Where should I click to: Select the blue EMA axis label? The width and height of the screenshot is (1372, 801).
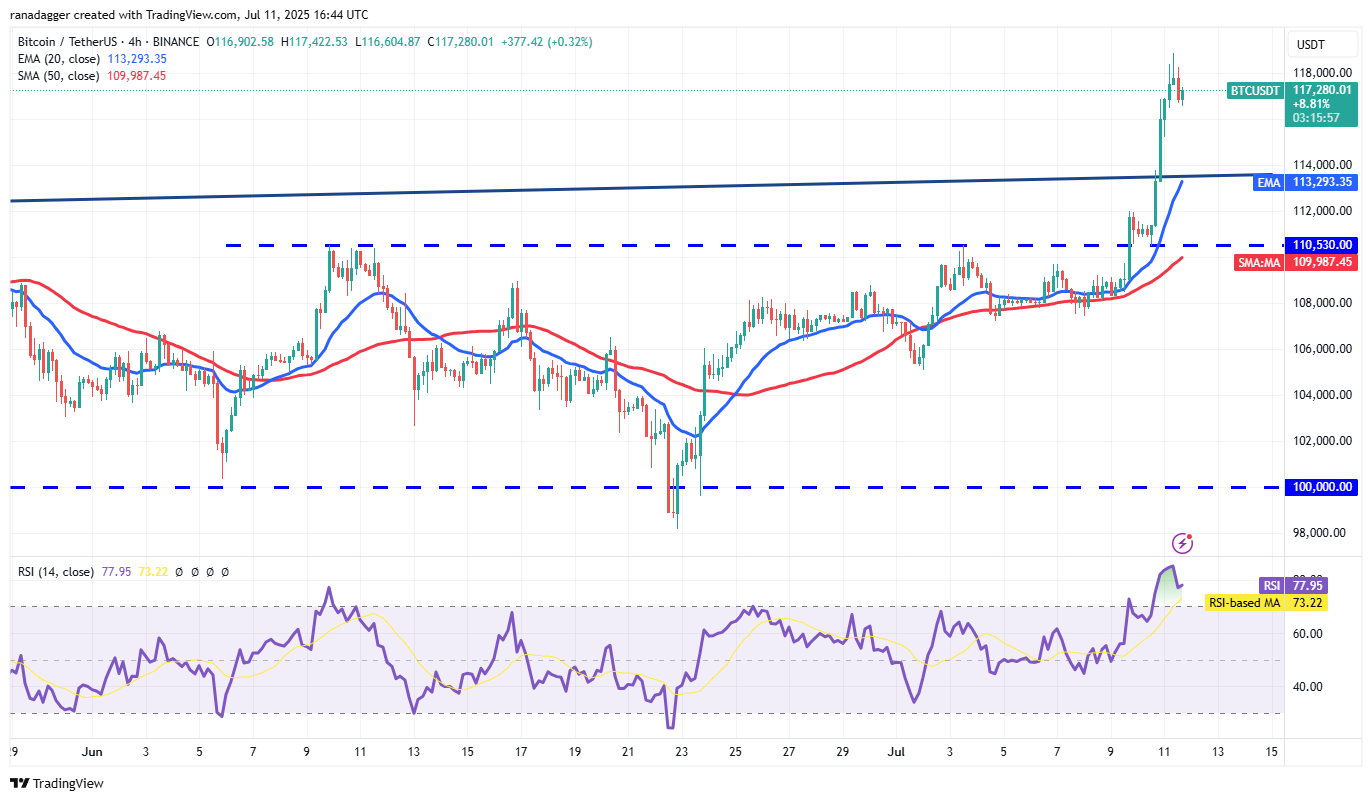tap(1267, 182)
